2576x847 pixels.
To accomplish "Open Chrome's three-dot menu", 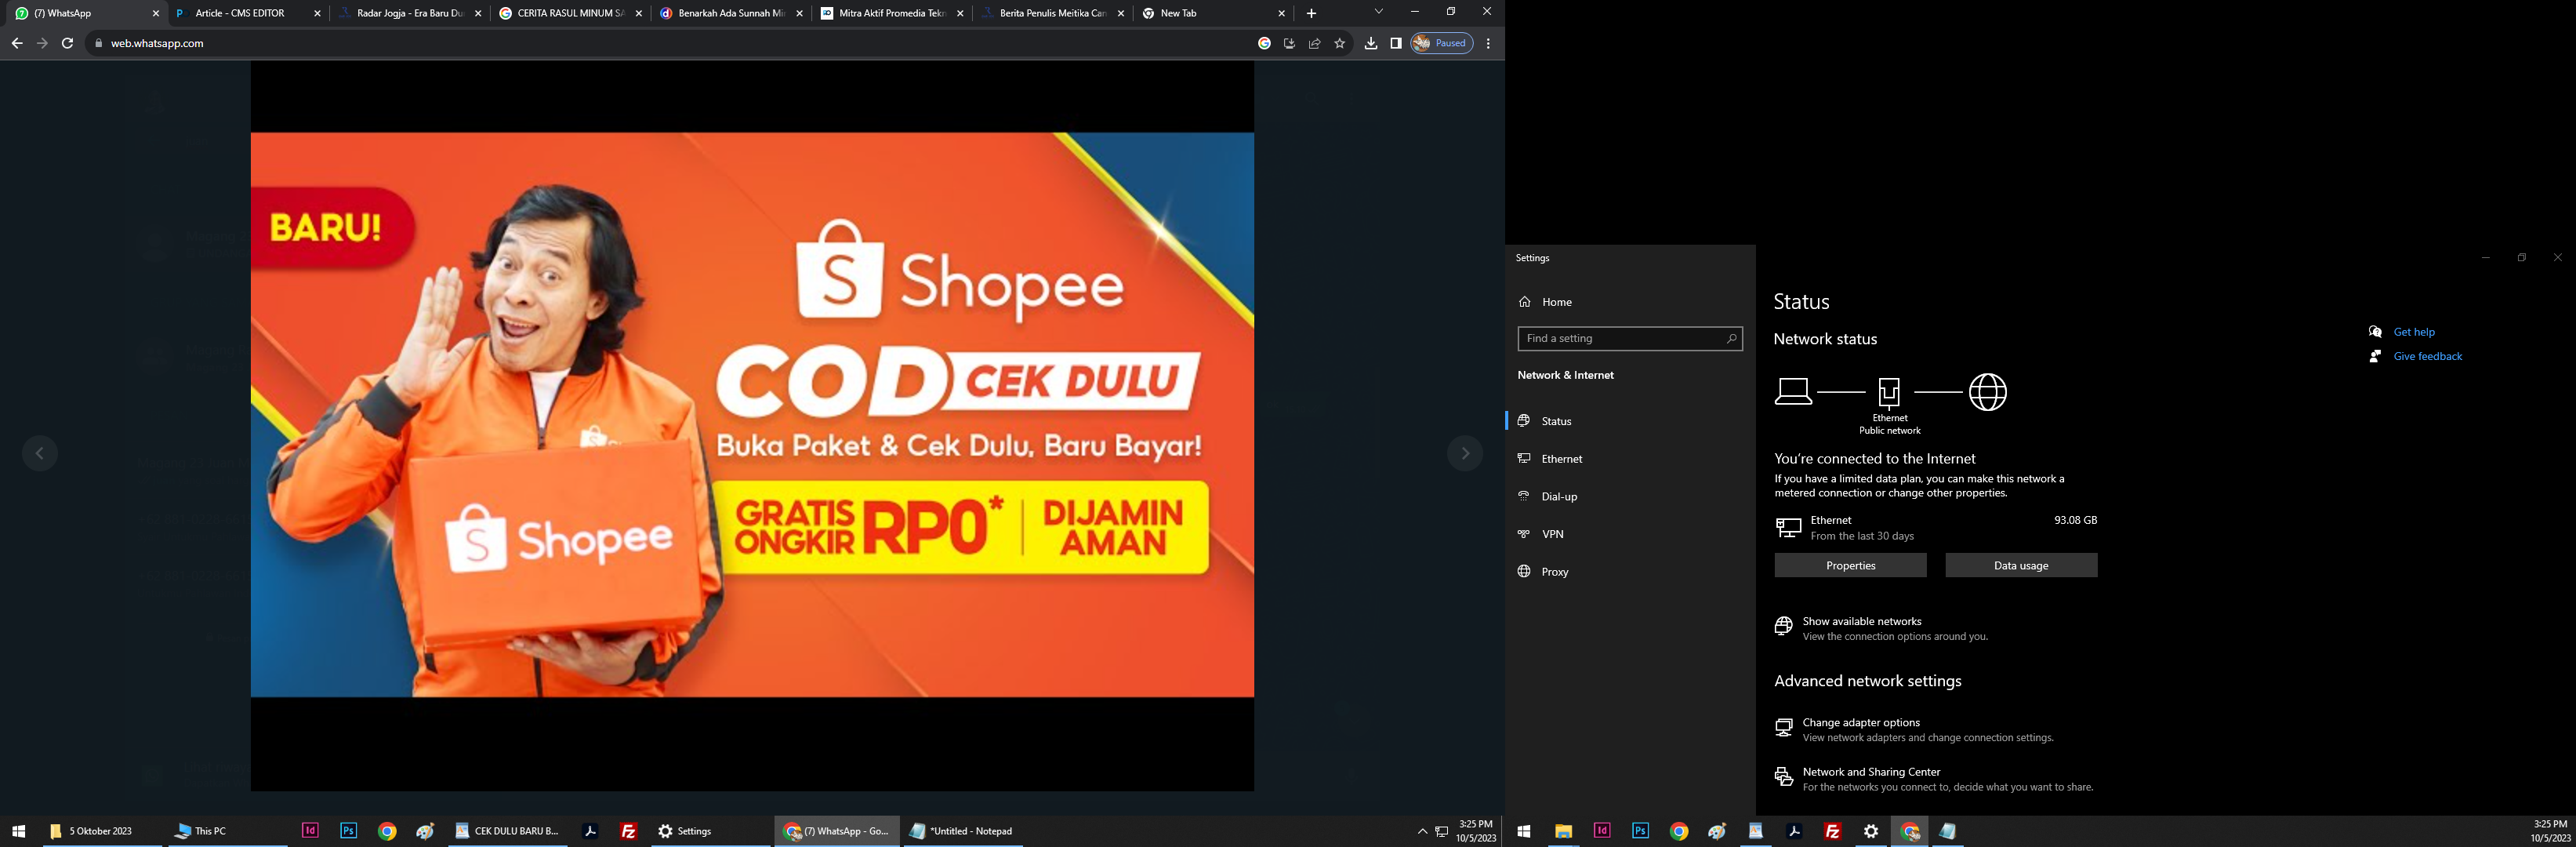I will point(1488,43).
